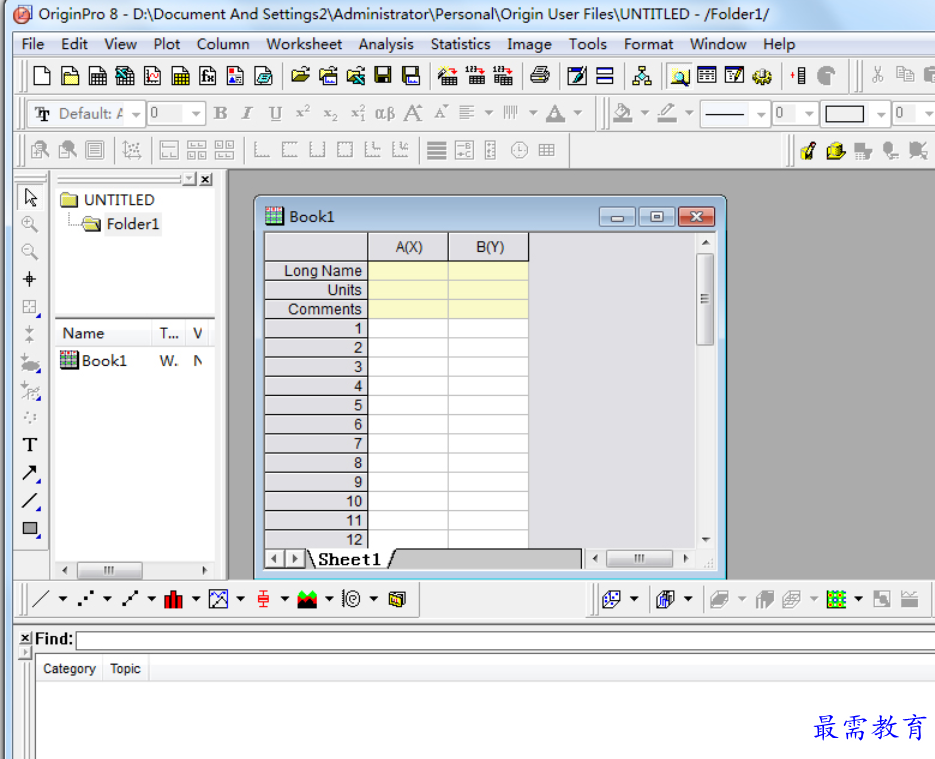
Task: Open the Worksheet menu
Action: (304, 44)
